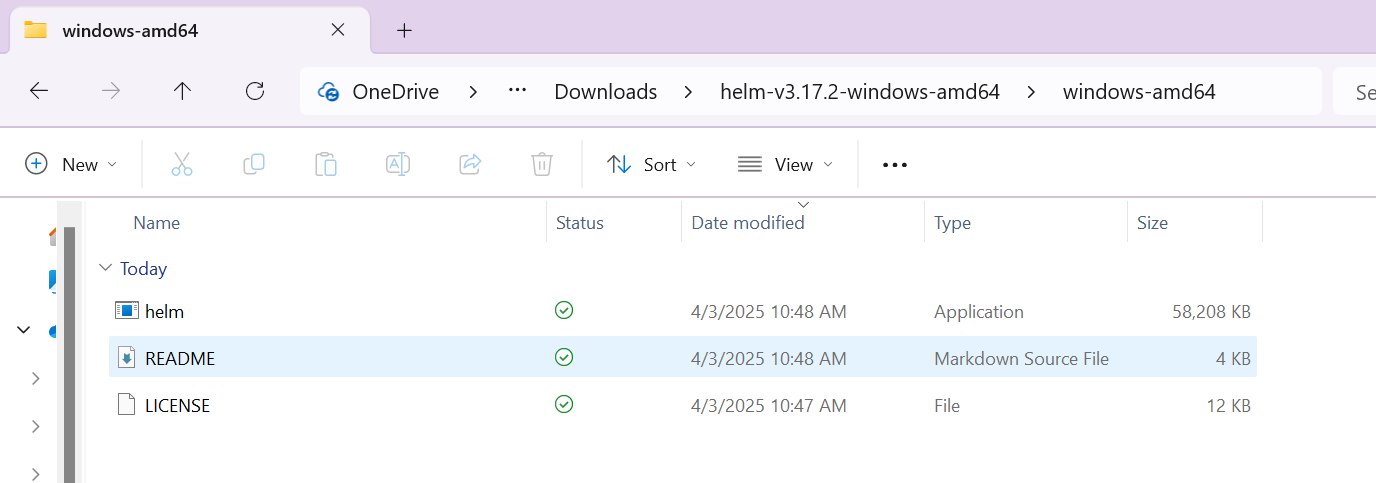Navigate to helm-v3.17.2-windows-amd64 breadcrumb folder
Image resolution: width=1376 pixels, height=483 pixels.
pos(860,92)
